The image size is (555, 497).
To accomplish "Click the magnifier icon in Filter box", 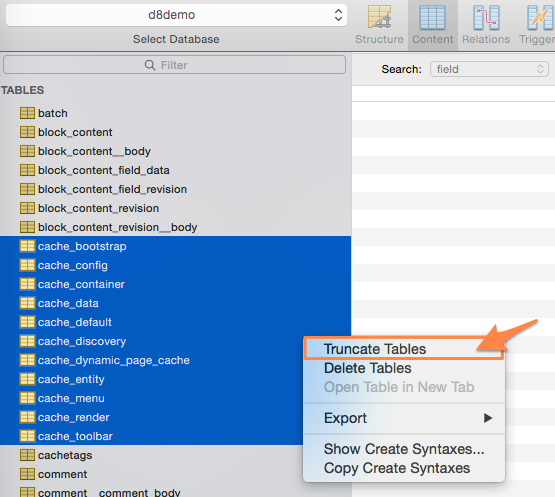I will point(150,65).
